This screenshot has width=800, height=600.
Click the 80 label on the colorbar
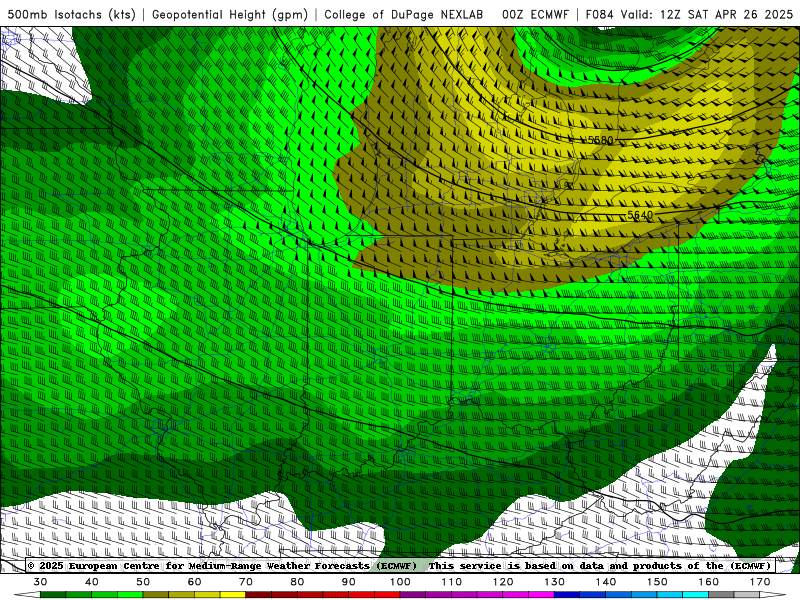(x=297, y=582)
